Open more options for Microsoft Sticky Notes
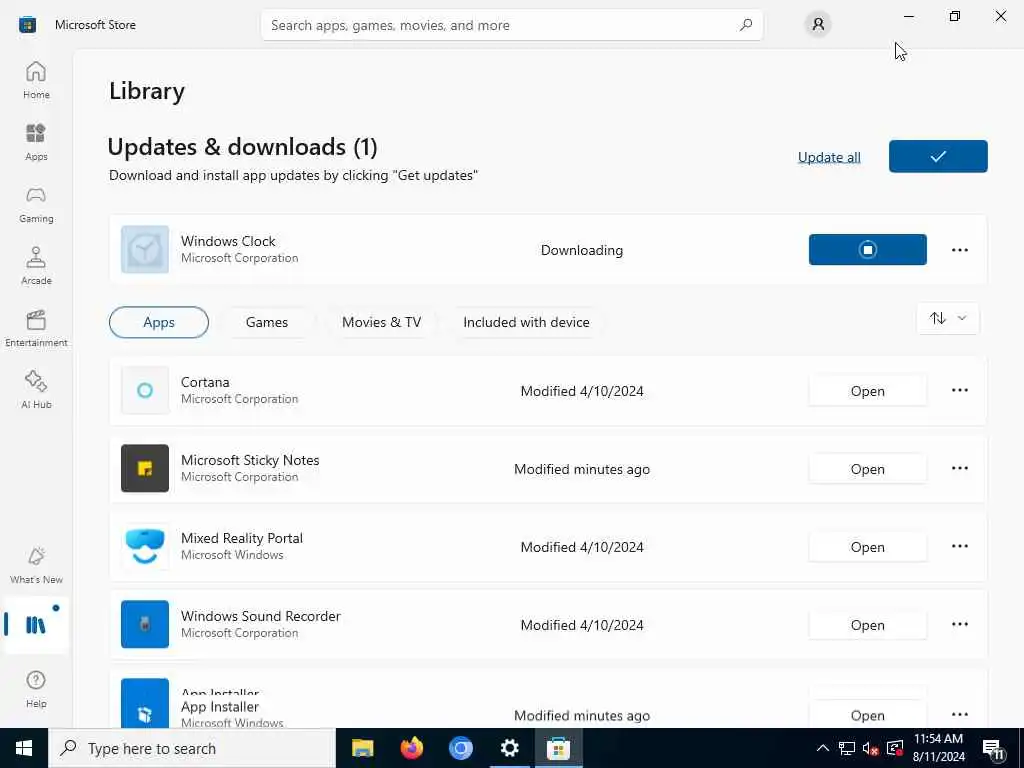Image resolution: width=1024 pixels, height=768 pixels. (959, 468)
